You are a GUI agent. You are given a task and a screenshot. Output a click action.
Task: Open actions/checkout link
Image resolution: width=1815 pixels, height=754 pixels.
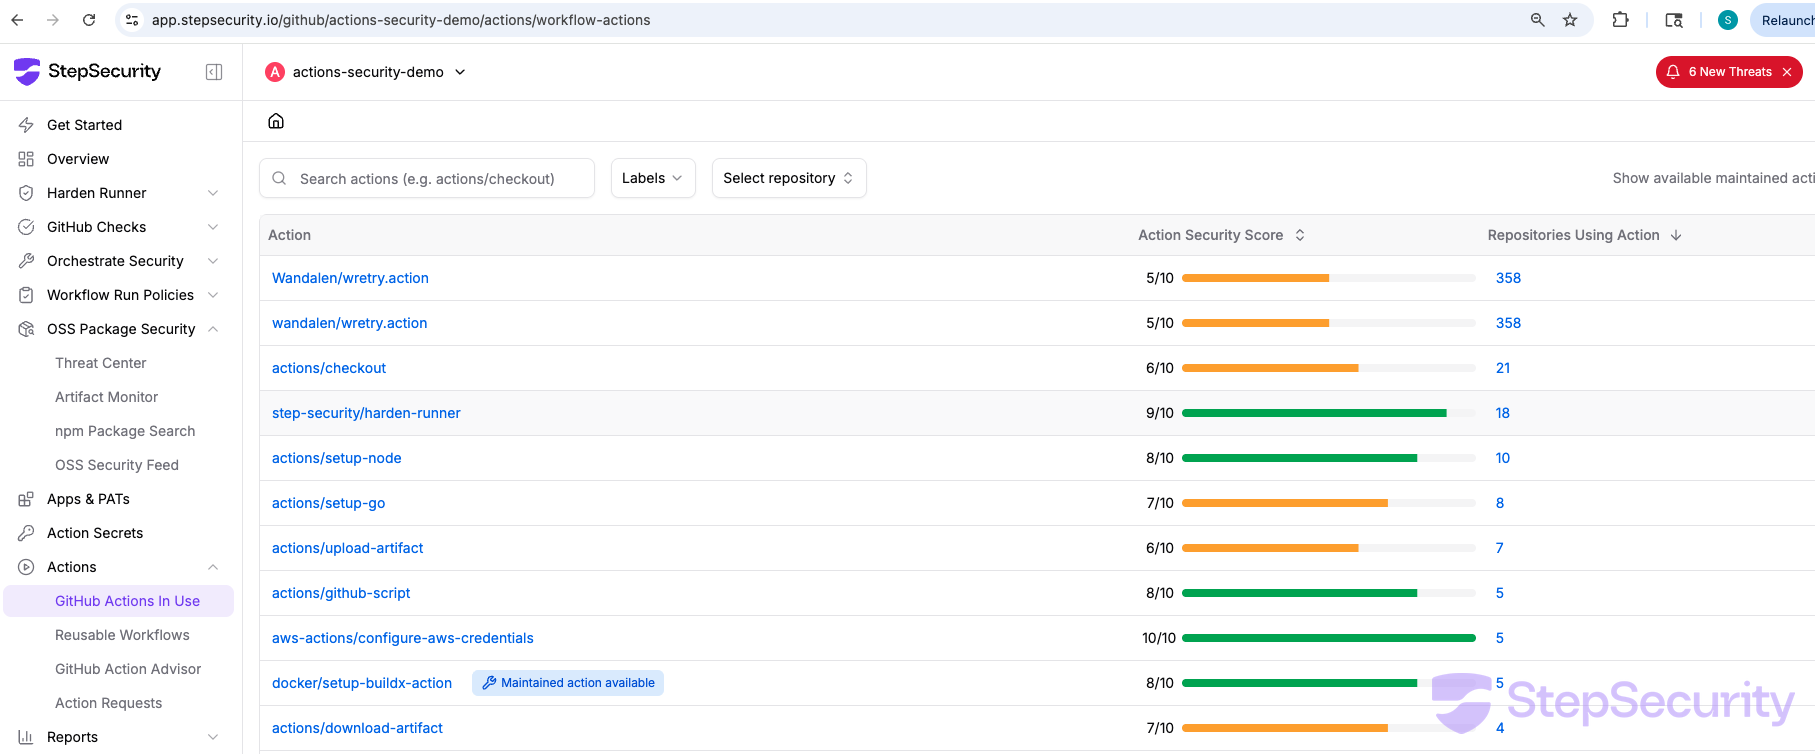(x=329, y=368)
